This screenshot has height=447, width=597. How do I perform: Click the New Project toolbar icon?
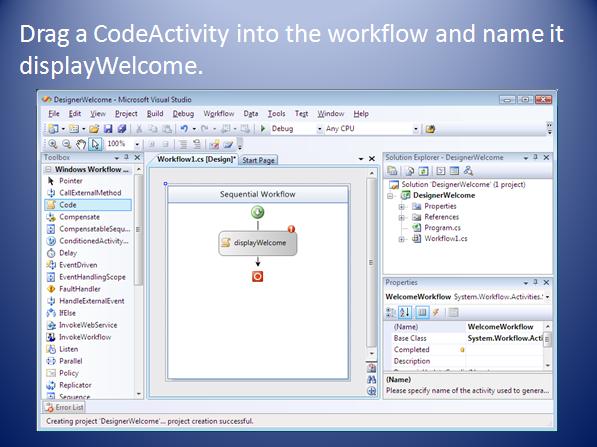coord(53,129)
